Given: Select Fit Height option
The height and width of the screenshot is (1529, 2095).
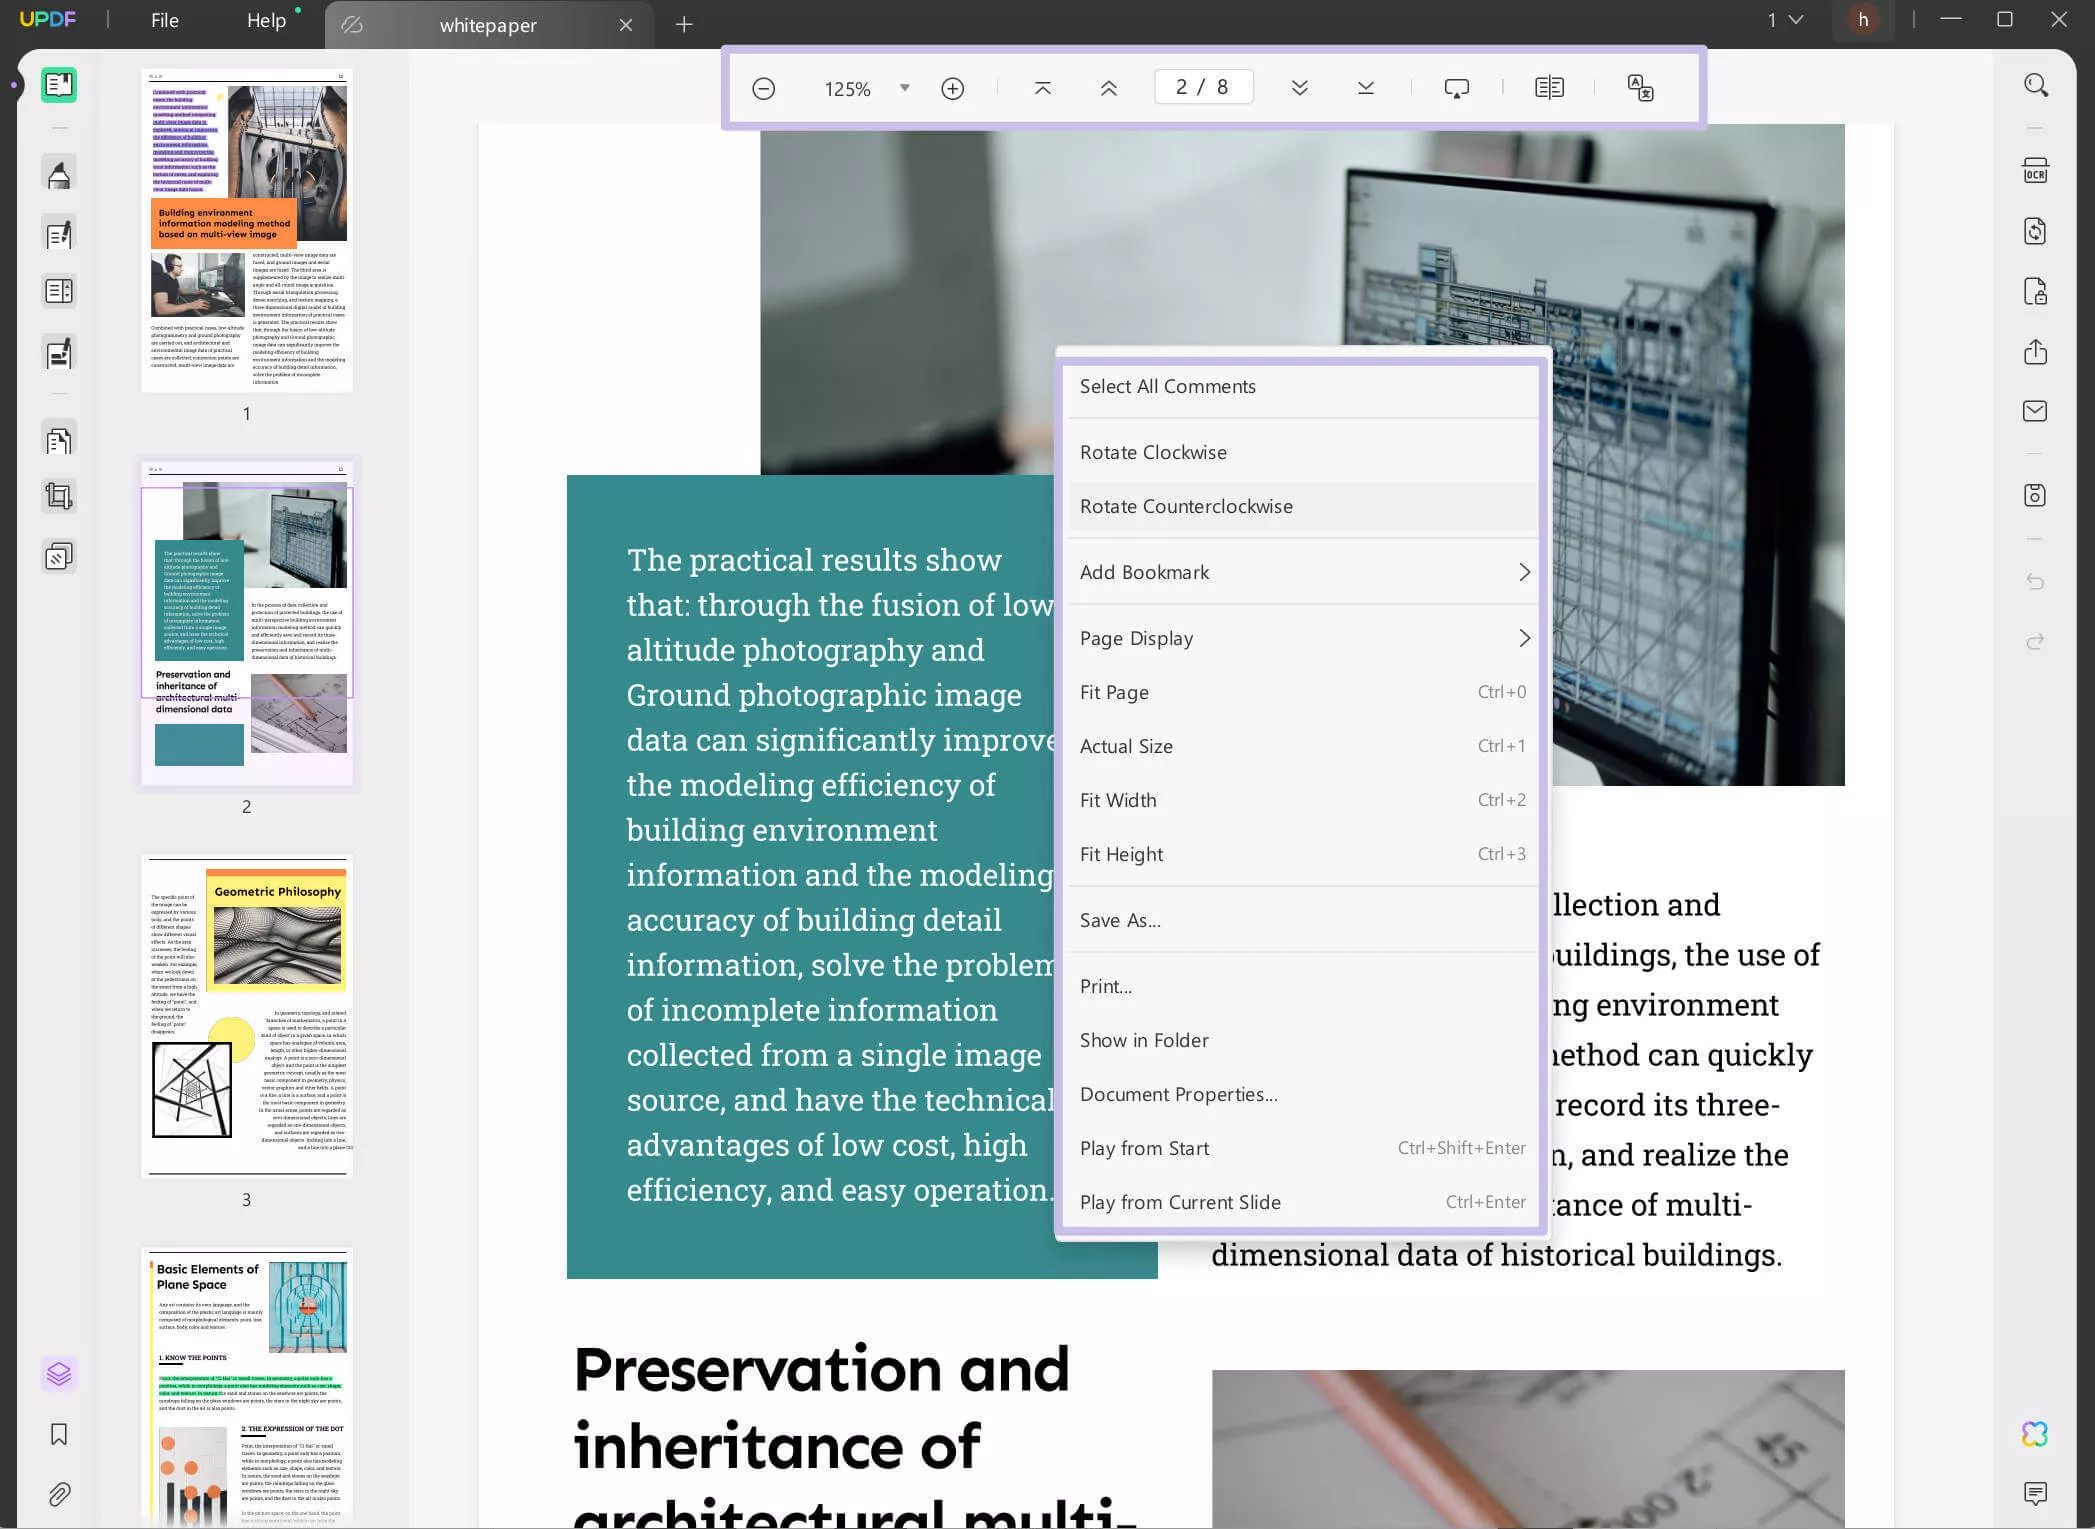Looking at the screenshot, I should tap(1302, 854).
